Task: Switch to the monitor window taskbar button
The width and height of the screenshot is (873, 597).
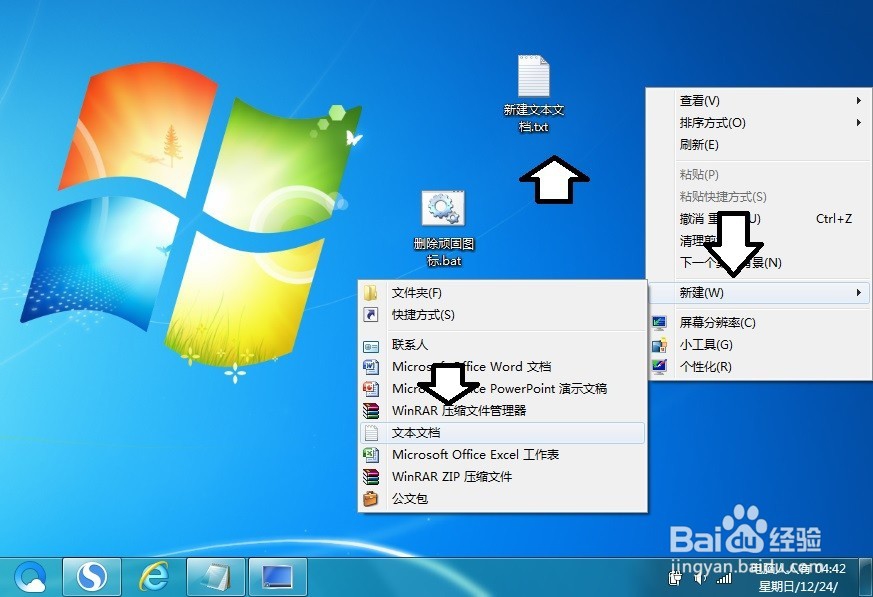Action: point(278,577)
